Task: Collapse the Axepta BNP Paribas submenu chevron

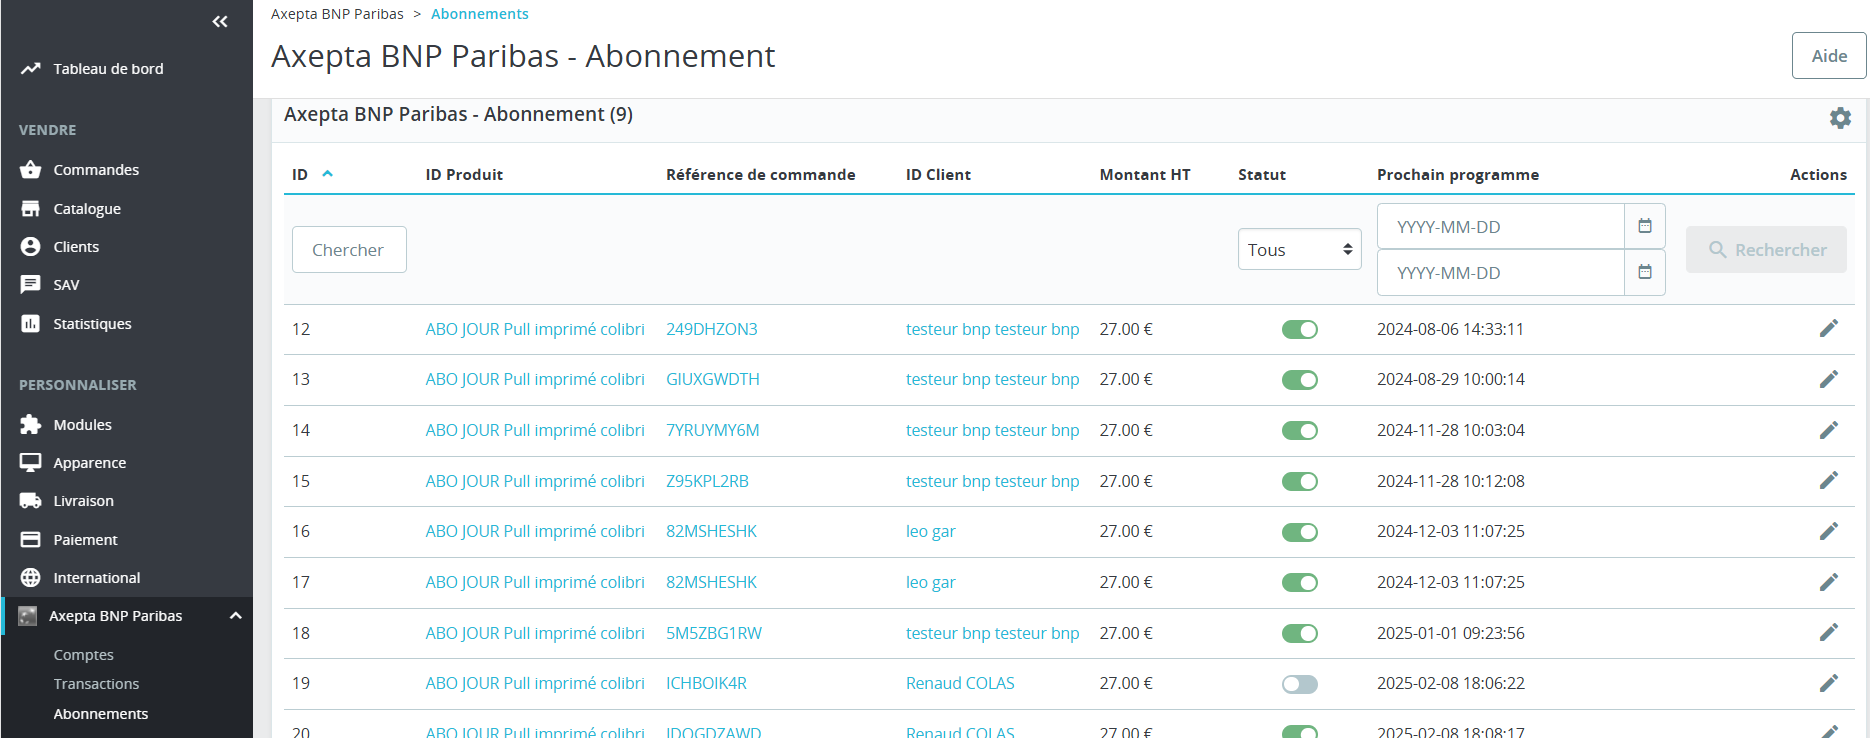Action: click(x=236, y=616)
